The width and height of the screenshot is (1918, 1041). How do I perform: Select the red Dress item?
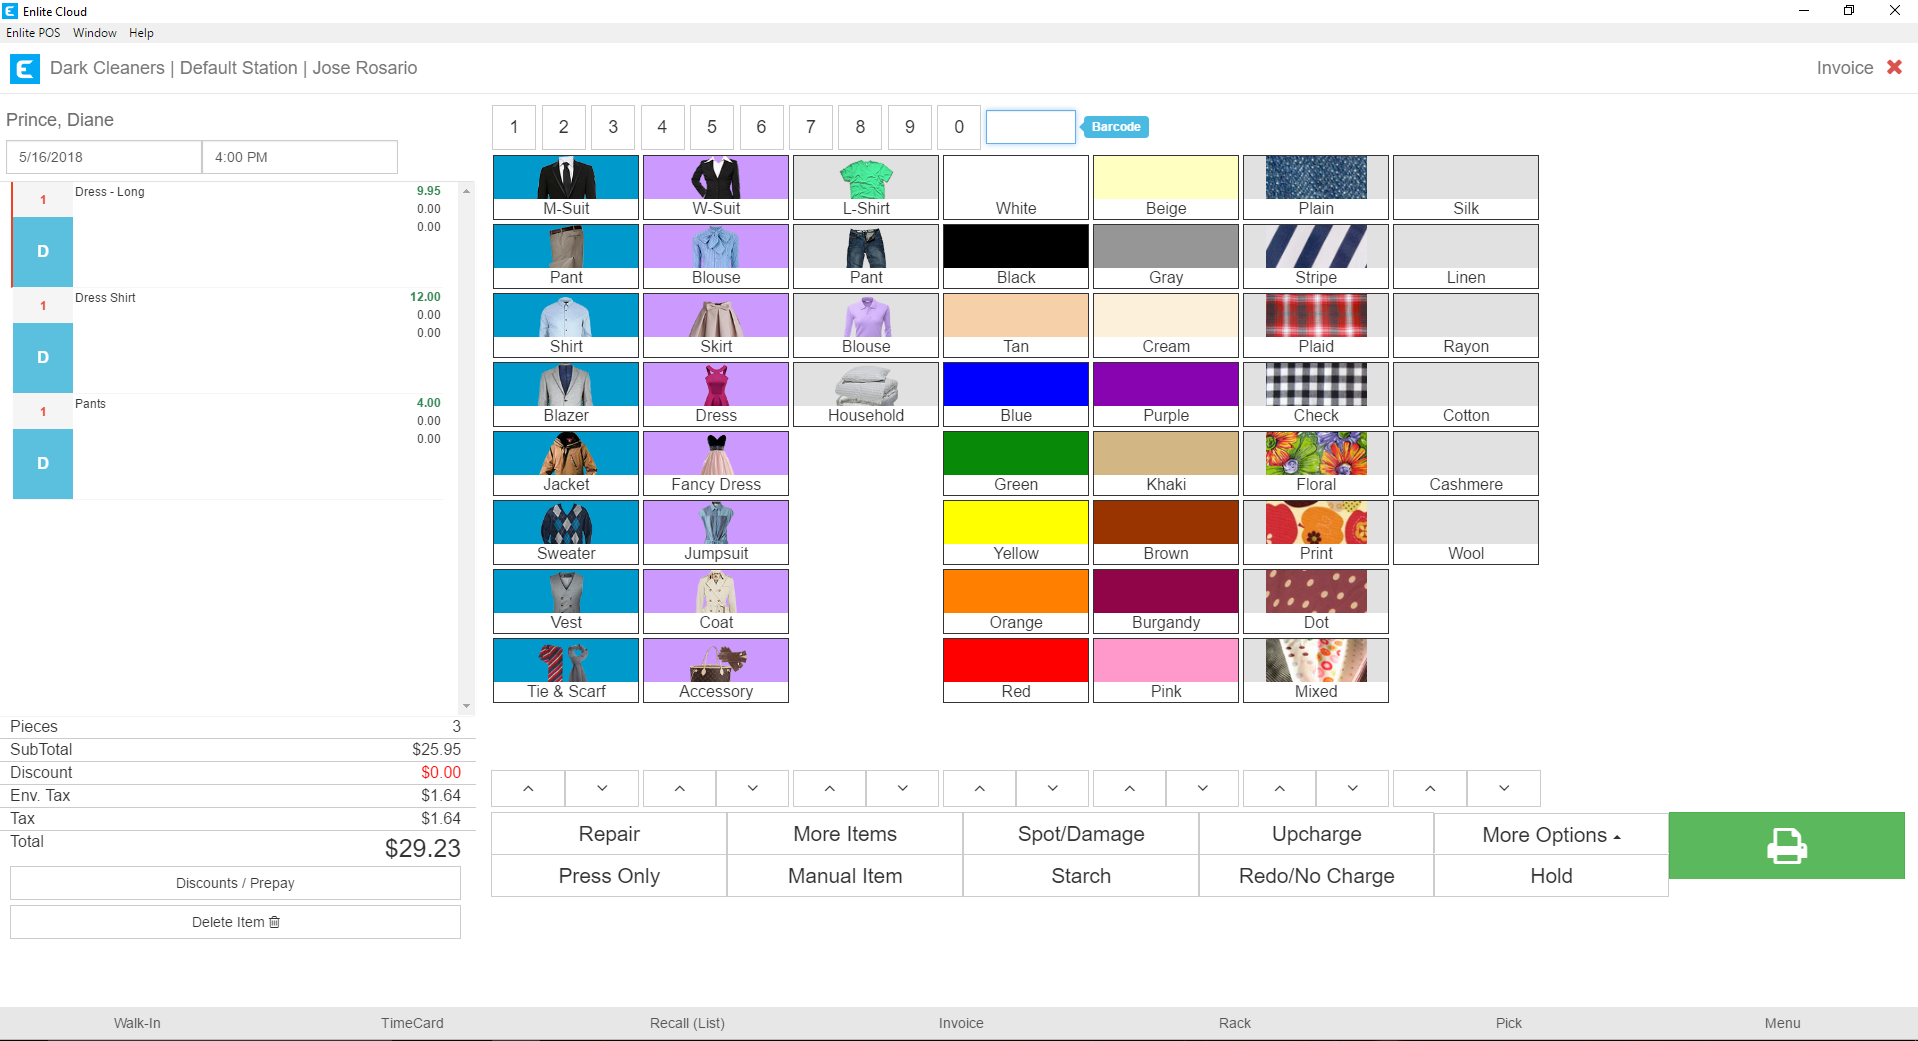click(716, 394)
